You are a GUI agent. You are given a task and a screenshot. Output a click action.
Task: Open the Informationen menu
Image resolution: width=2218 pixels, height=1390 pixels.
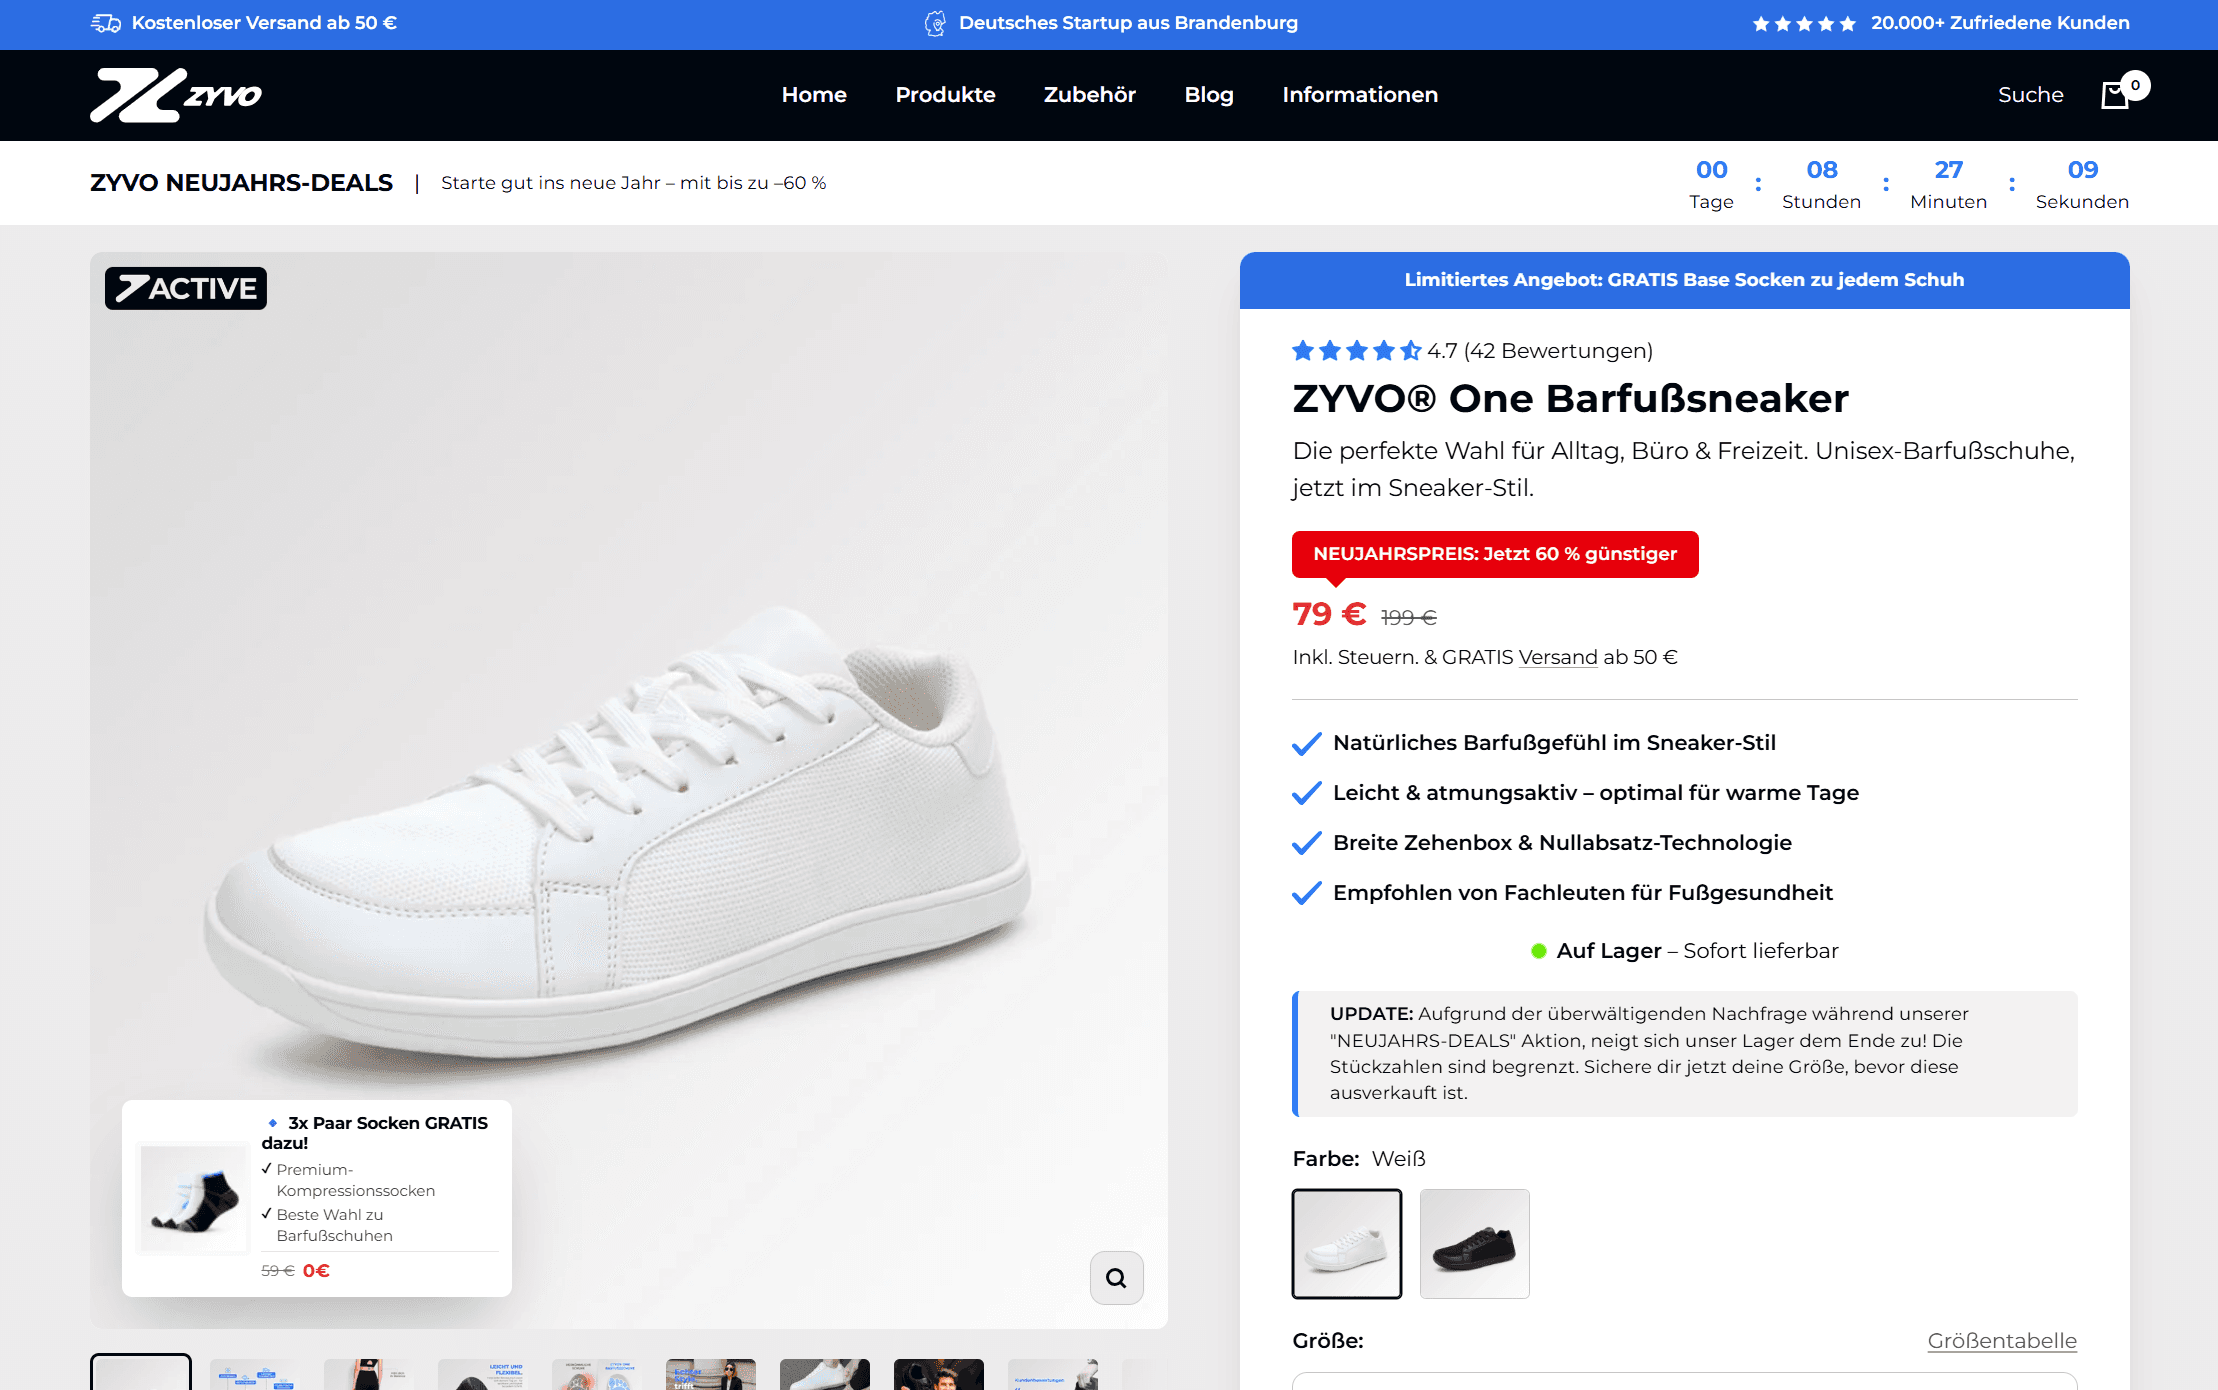[x=1359, y=95]
